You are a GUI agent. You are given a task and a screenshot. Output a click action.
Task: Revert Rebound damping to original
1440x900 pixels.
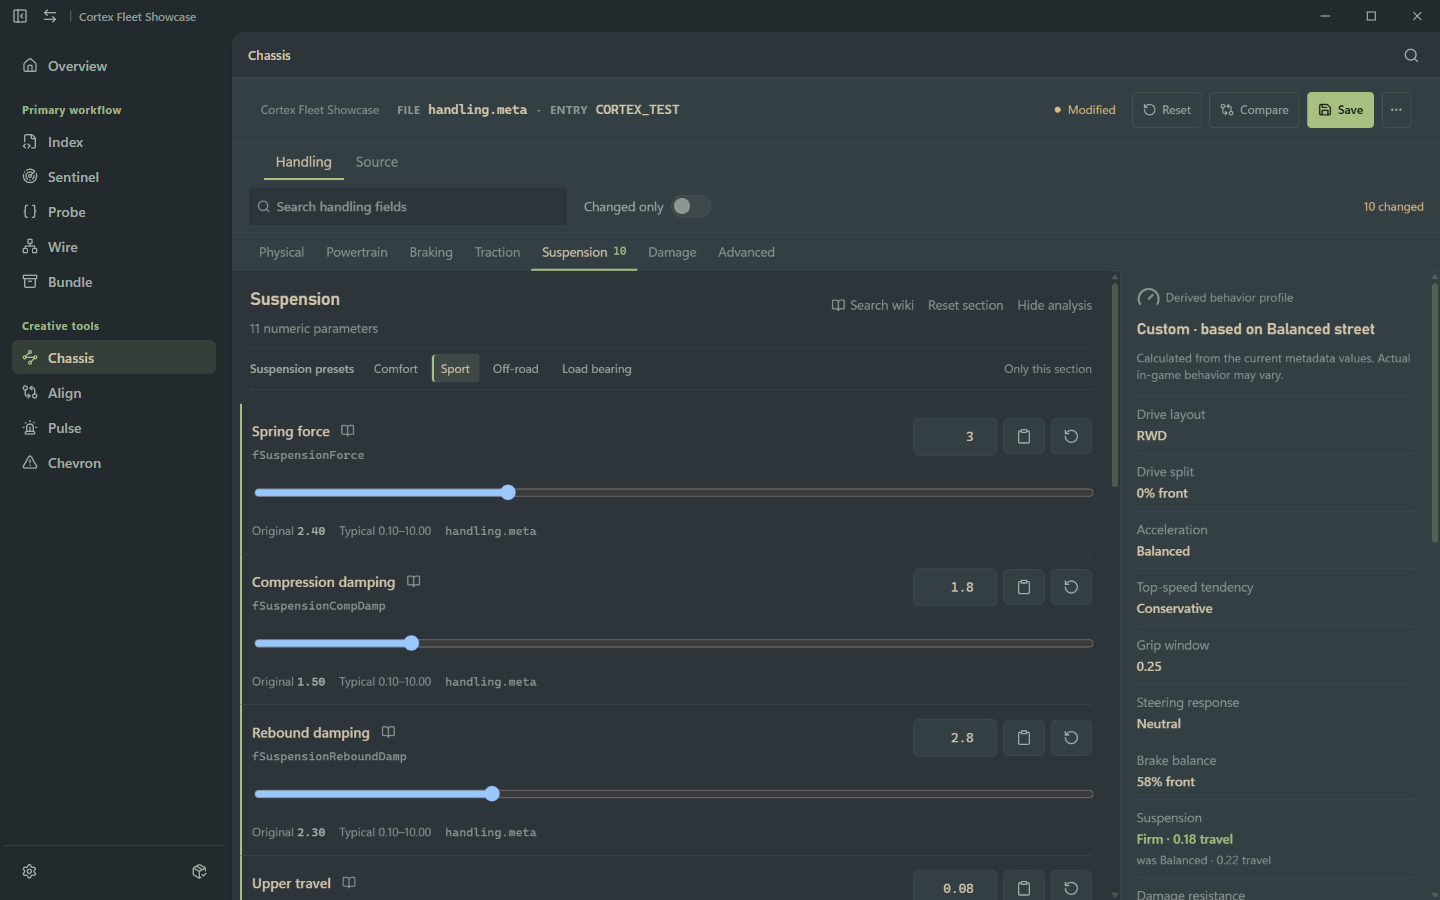click(1071, 738)
